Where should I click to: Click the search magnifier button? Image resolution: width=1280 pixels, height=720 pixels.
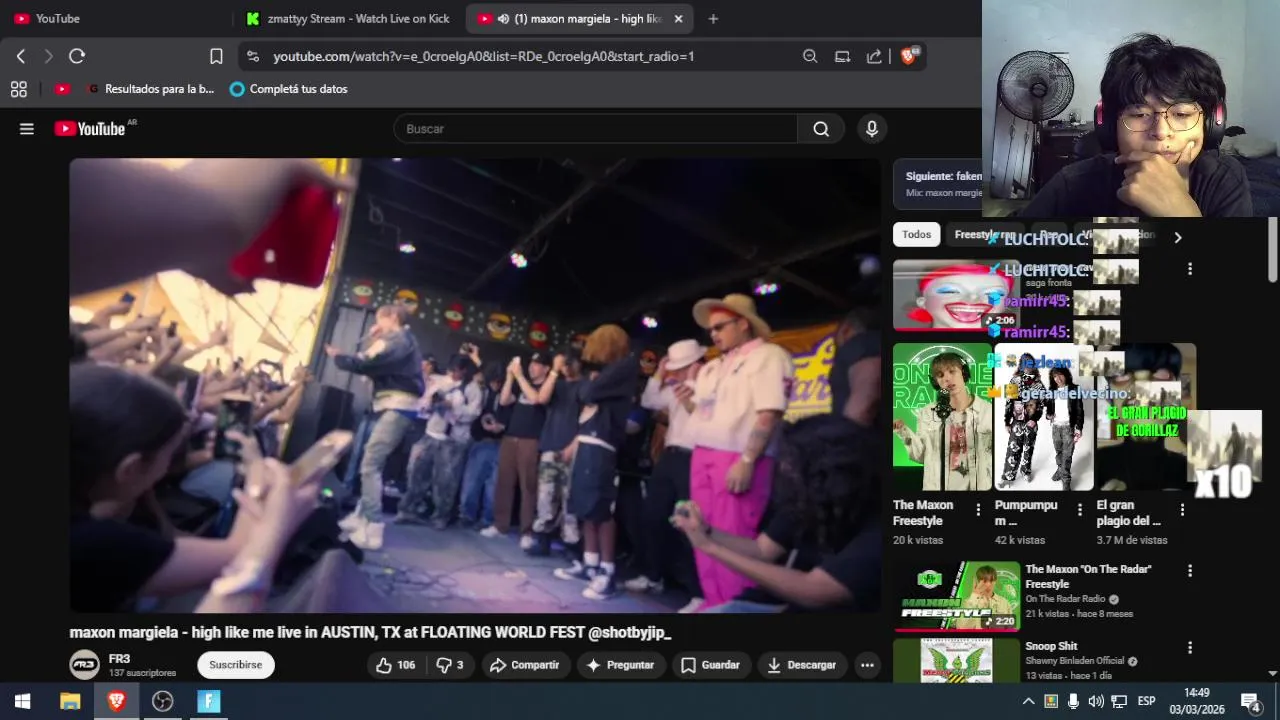point(821,128)
